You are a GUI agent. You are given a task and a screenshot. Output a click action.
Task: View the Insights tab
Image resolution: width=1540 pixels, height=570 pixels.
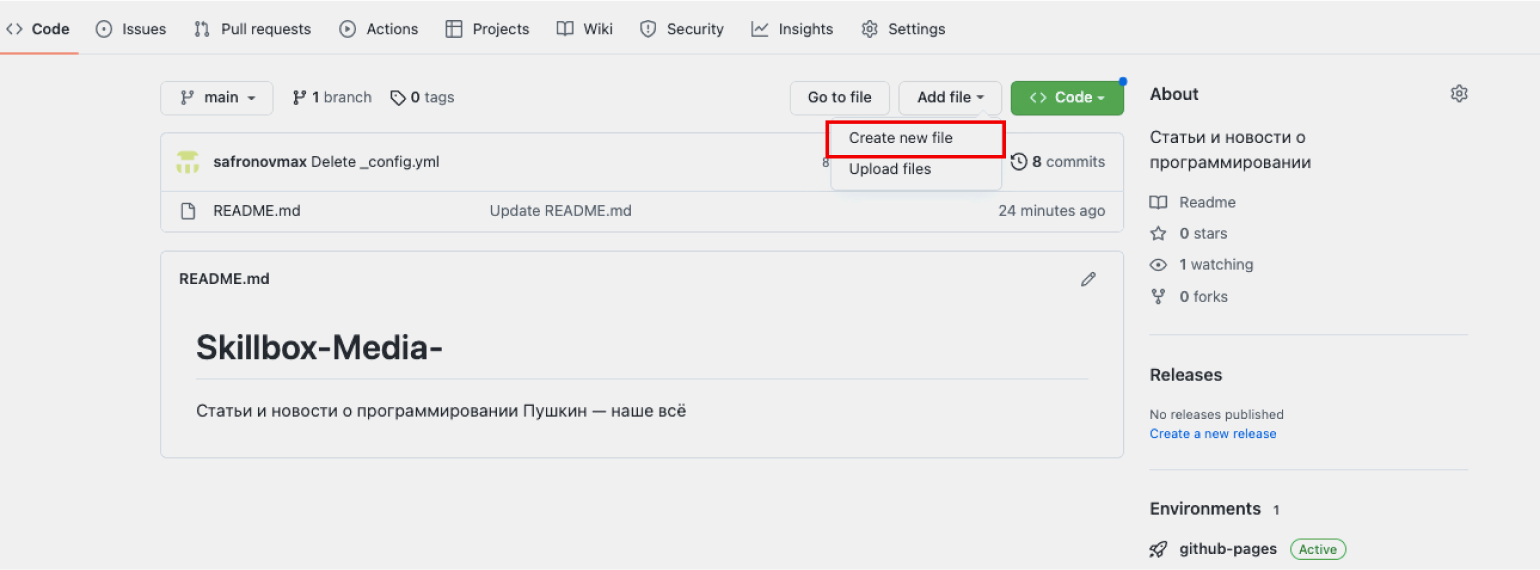[792, 29]
